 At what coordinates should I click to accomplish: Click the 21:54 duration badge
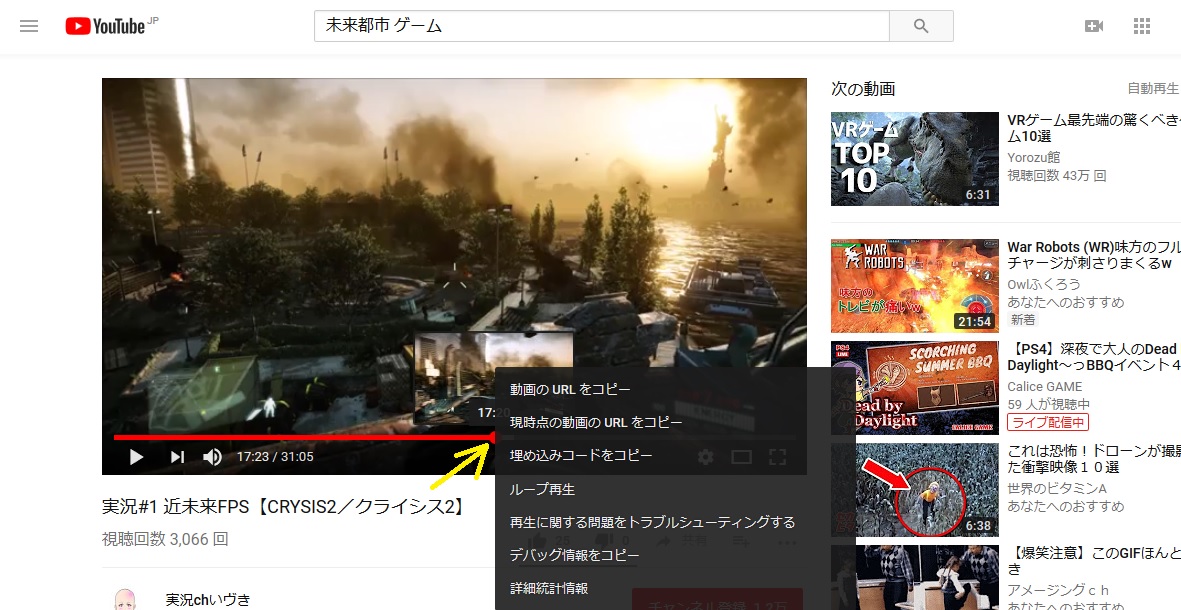pyautogui.click(x=975, y=322)
